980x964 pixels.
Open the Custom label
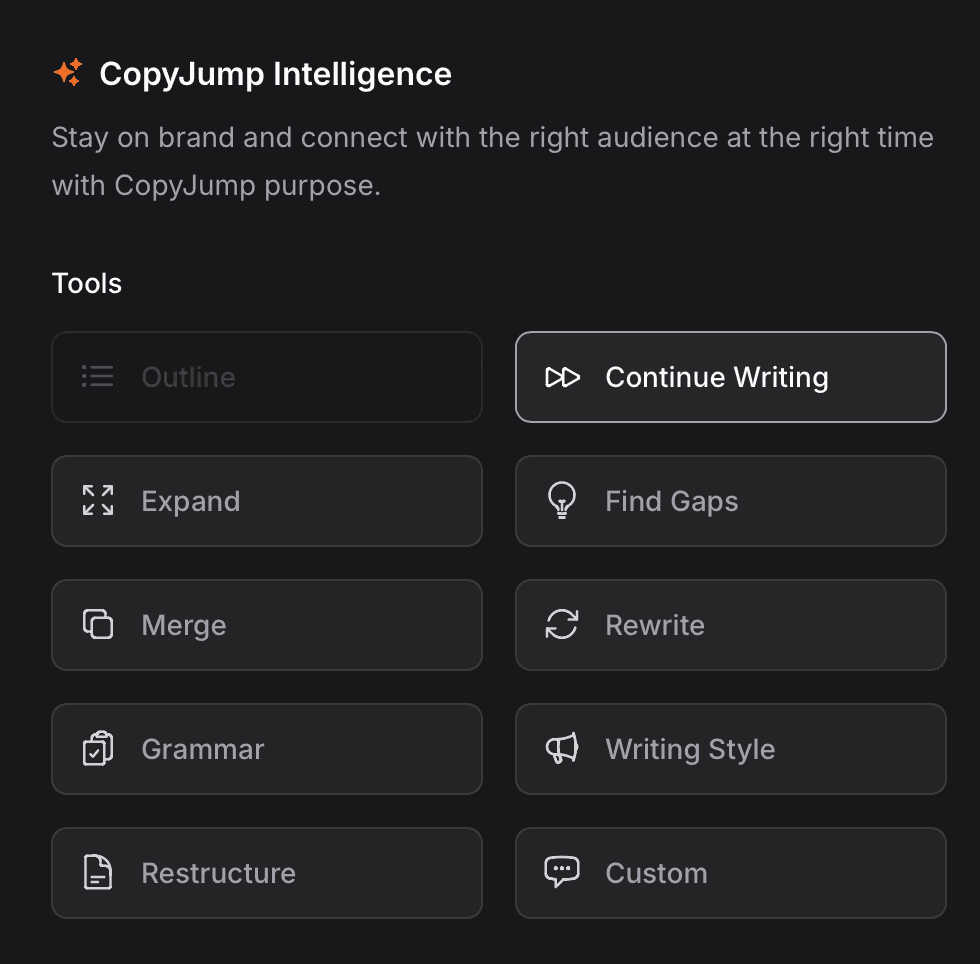click(x=656, y=873)
